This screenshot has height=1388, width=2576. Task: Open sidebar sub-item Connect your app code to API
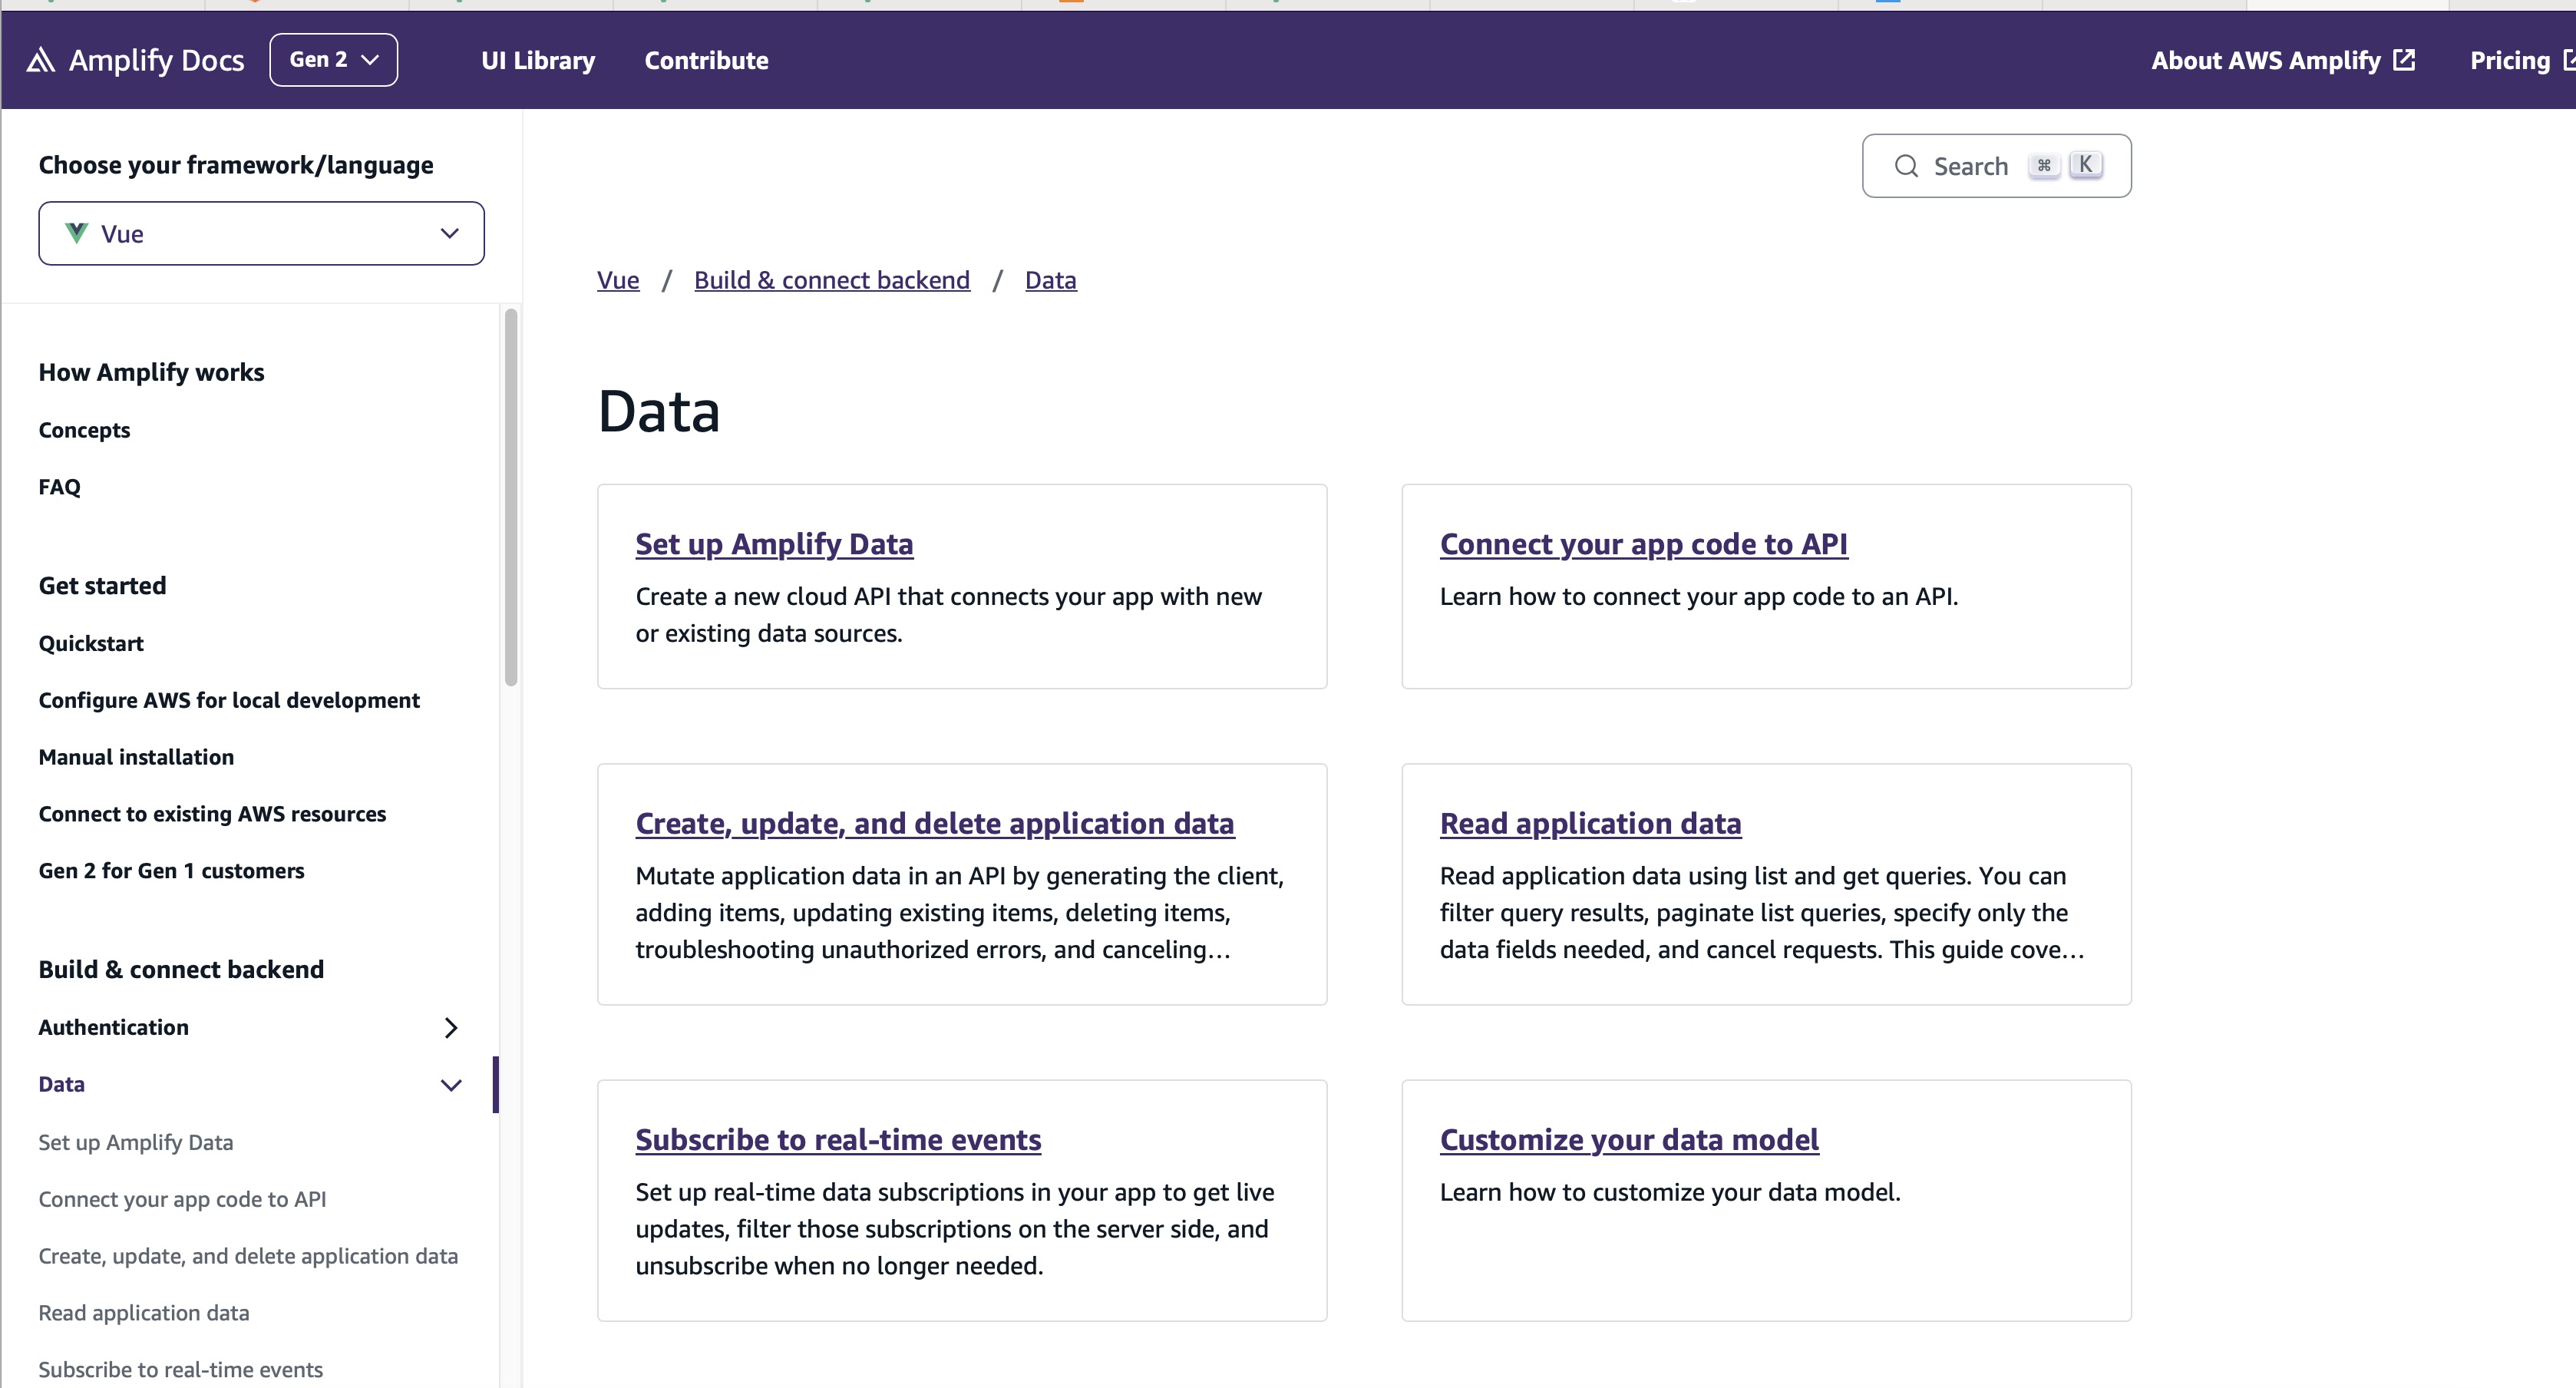coord(182,1199)
